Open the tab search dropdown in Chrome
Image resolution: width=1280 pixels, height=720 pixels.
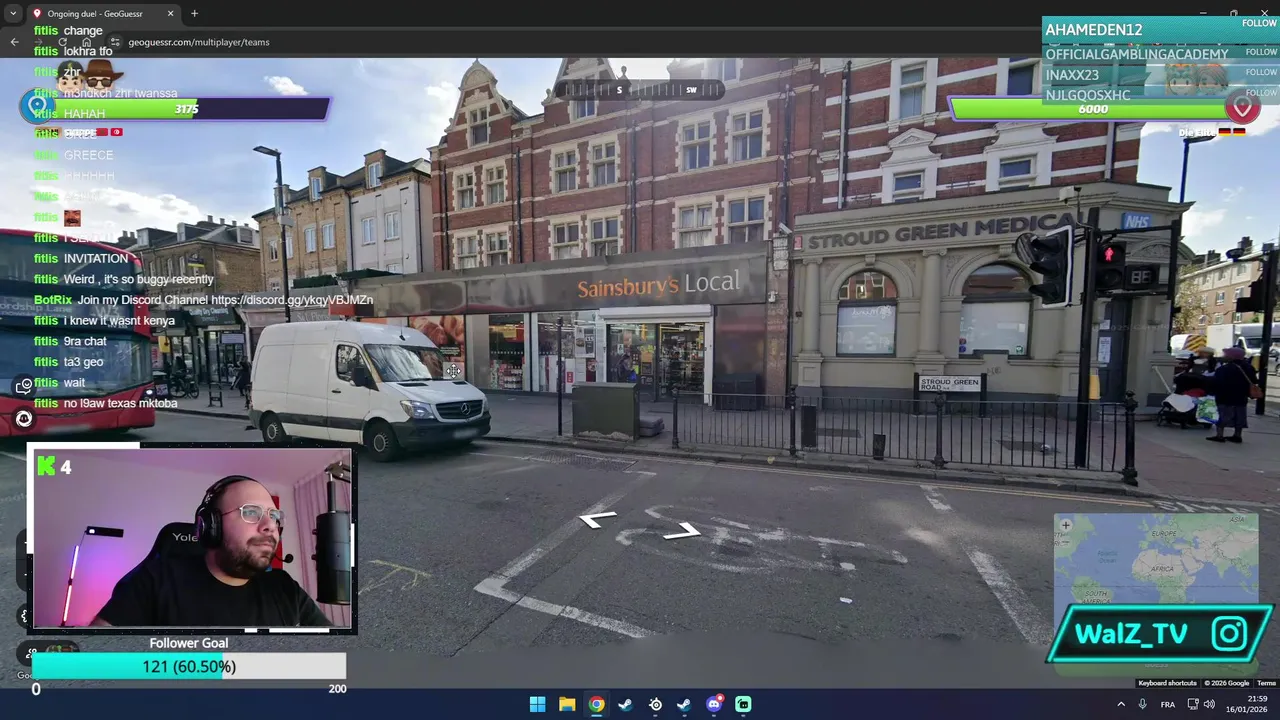tap(12, 14)
